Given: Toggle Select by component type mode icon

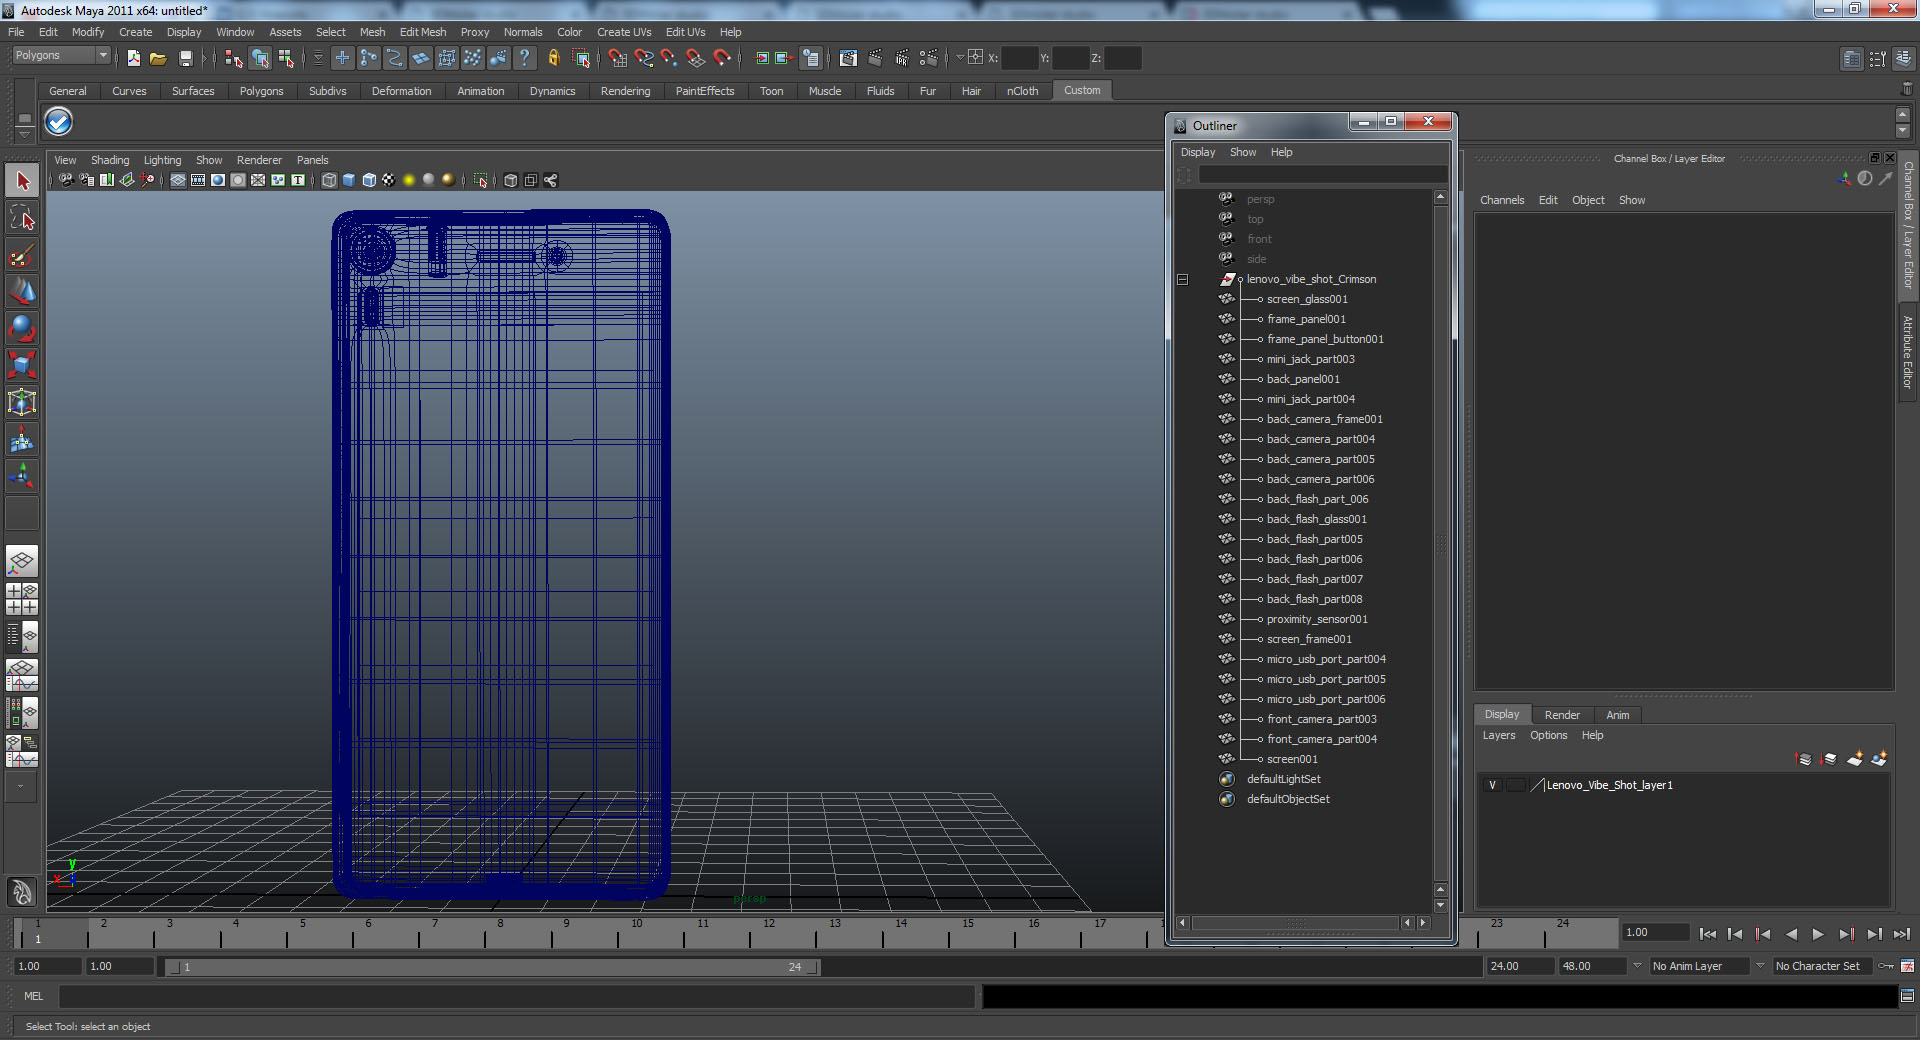Looking at the screenshot, I should click(x=286, y=58).
